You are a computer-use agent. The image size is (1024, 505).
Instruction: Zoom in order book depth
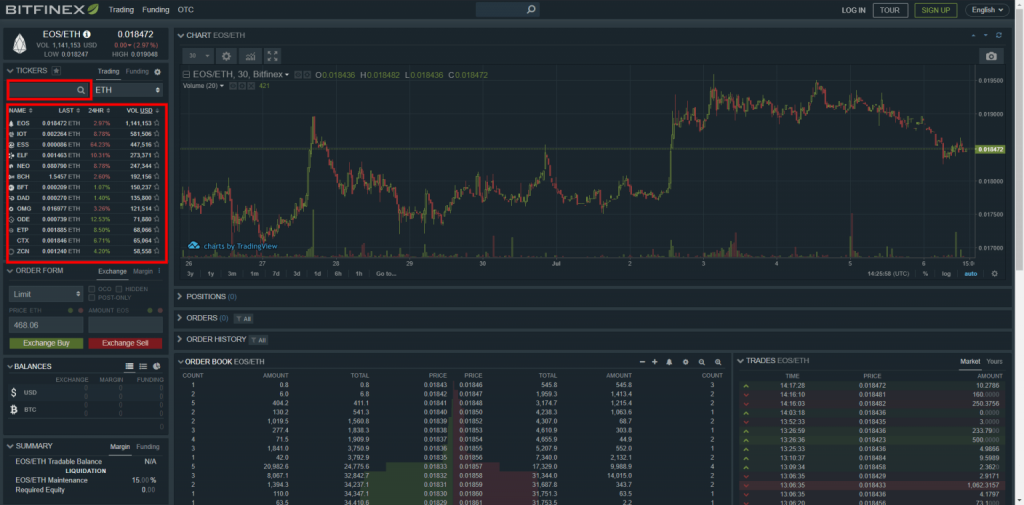coord(718,361)
